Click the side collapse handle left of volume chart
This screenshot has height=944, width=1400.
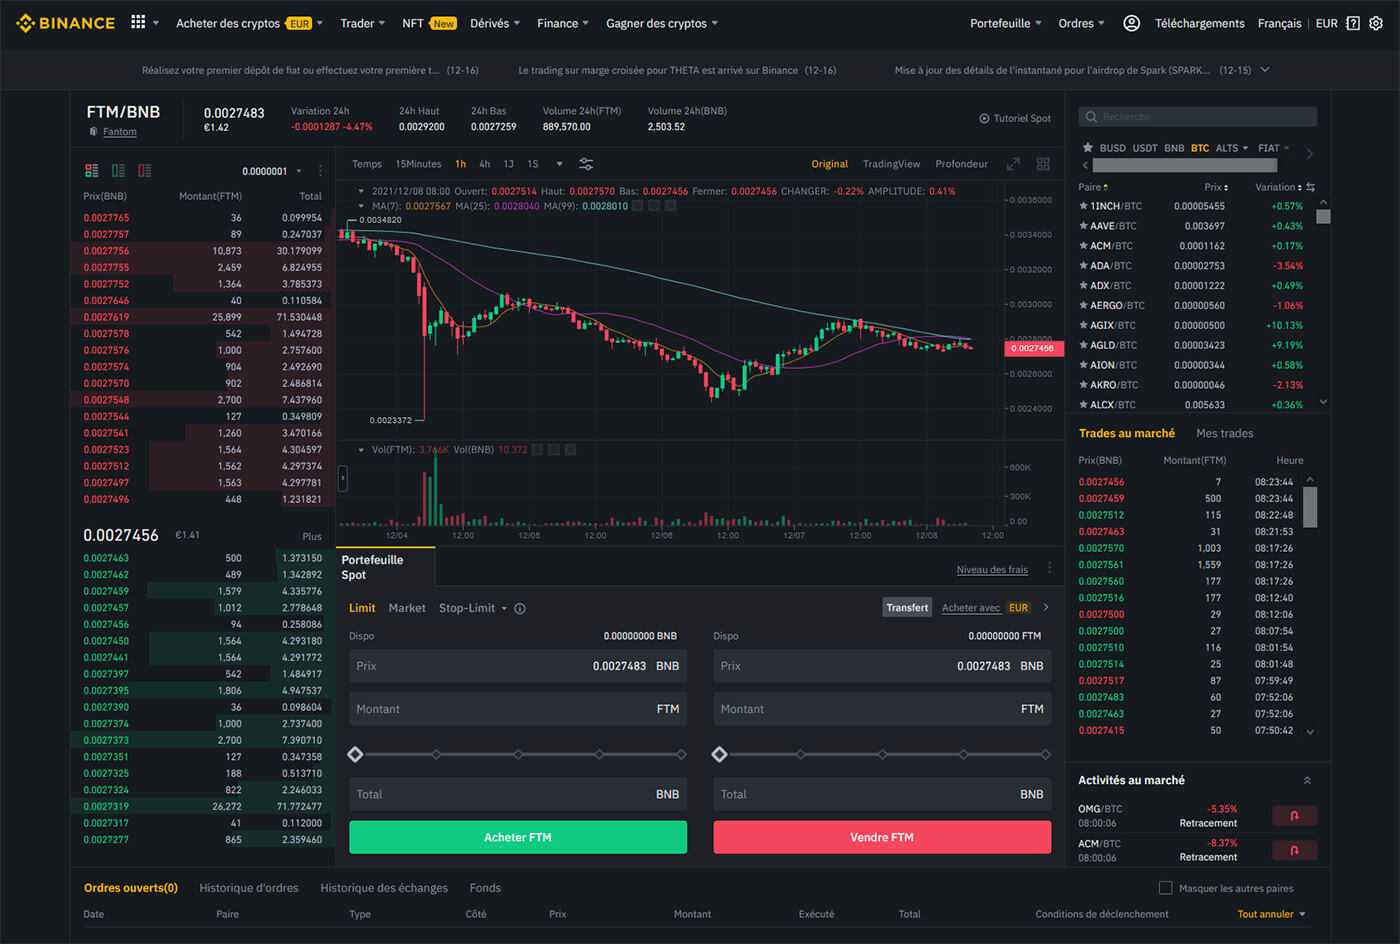pyautogui.click(x=342, y=479)
